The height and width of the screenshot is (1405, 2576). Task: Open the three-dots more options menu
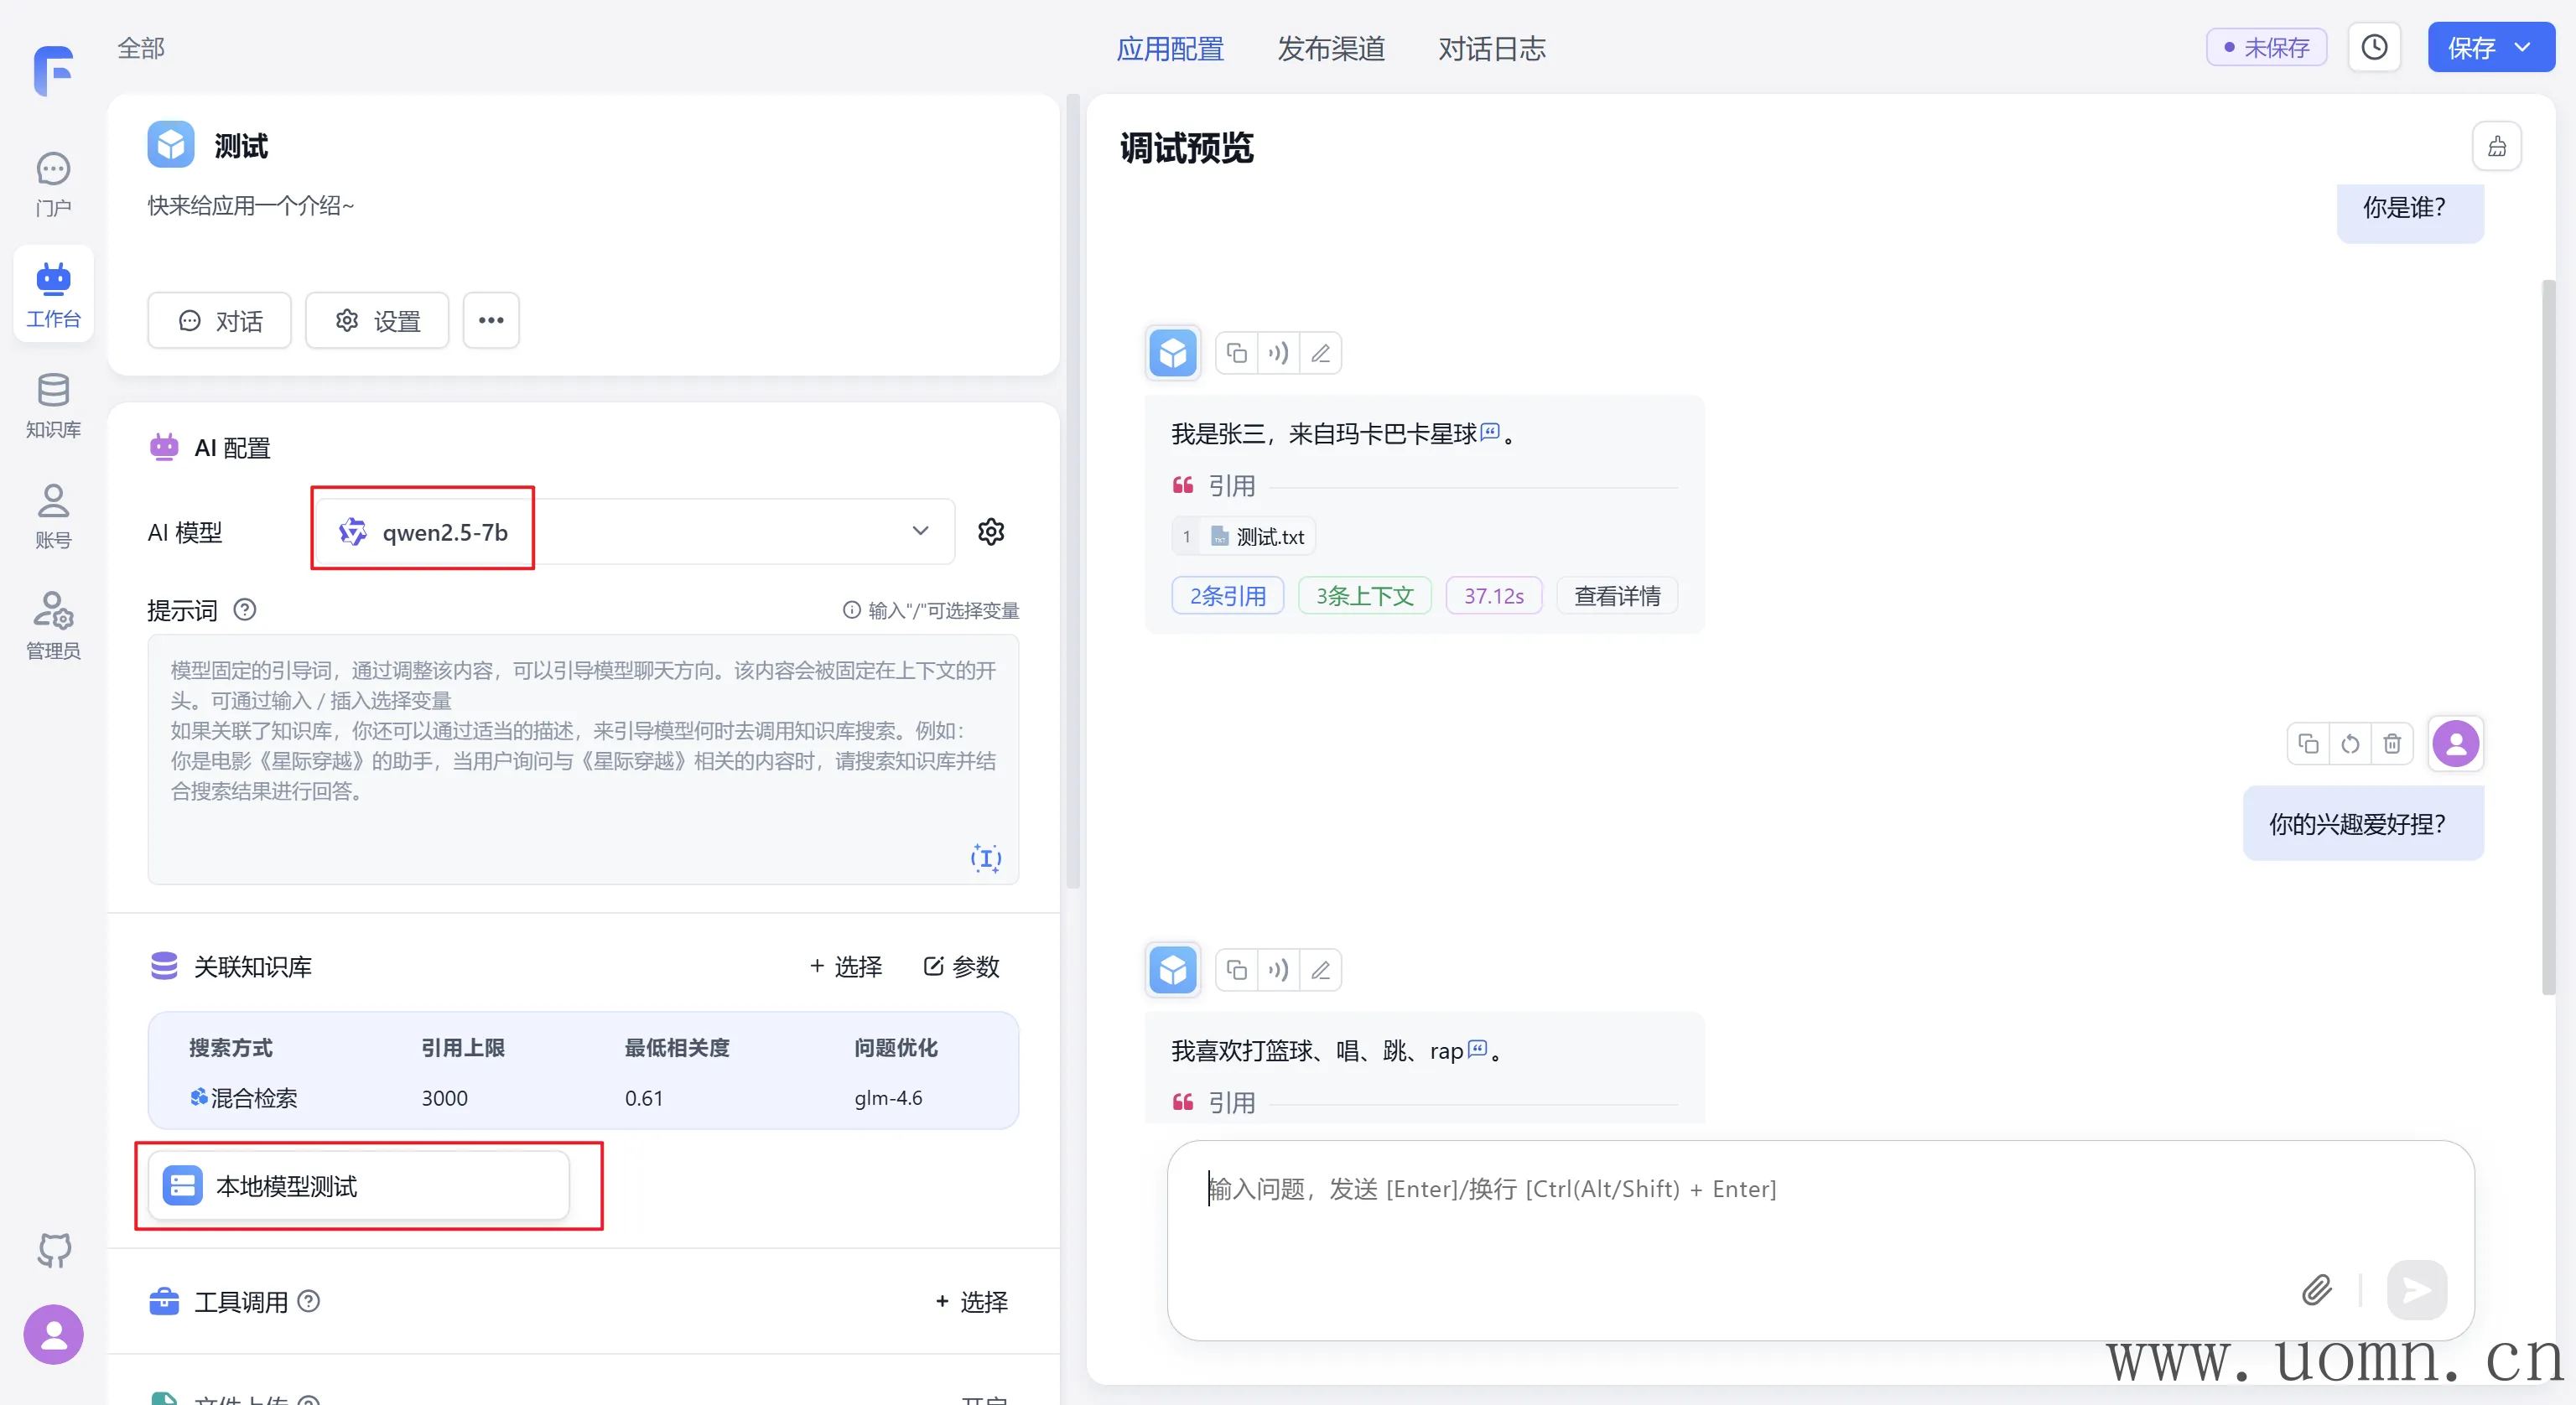491,321
